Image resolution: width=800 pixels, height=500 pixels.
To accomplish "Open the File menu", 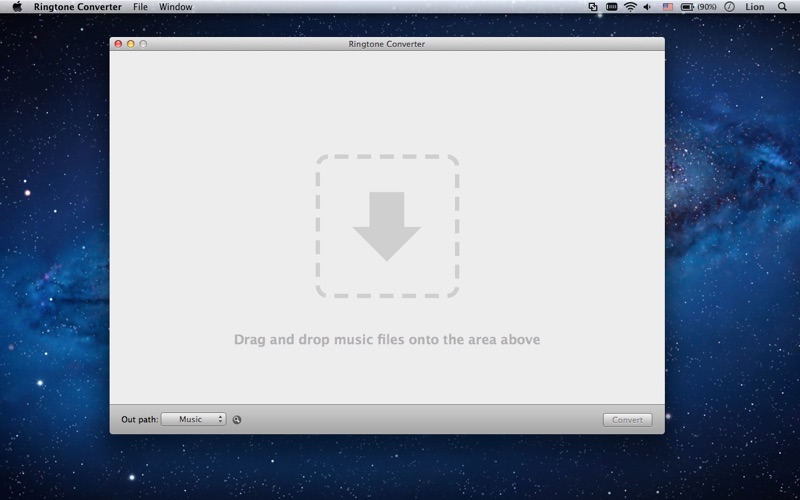I will coord(140,7).
